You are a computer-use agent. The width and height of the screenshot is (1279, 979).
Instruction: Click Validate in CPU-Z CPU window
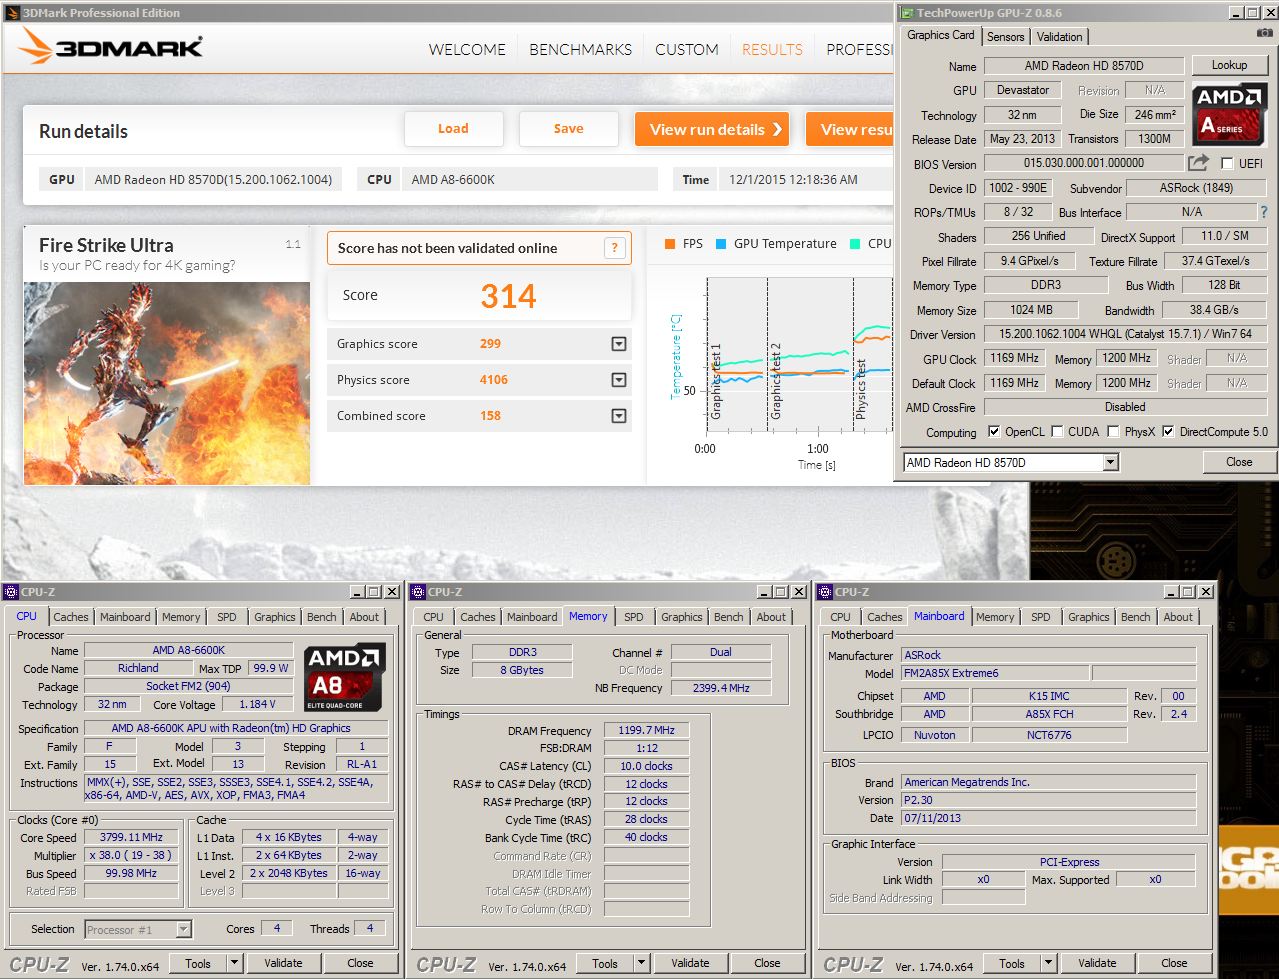[x=283, y=963]
